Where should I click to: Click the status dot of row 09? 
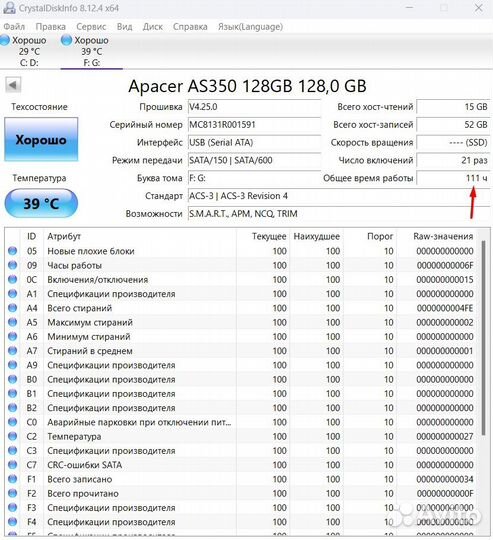tap(12, 265)
